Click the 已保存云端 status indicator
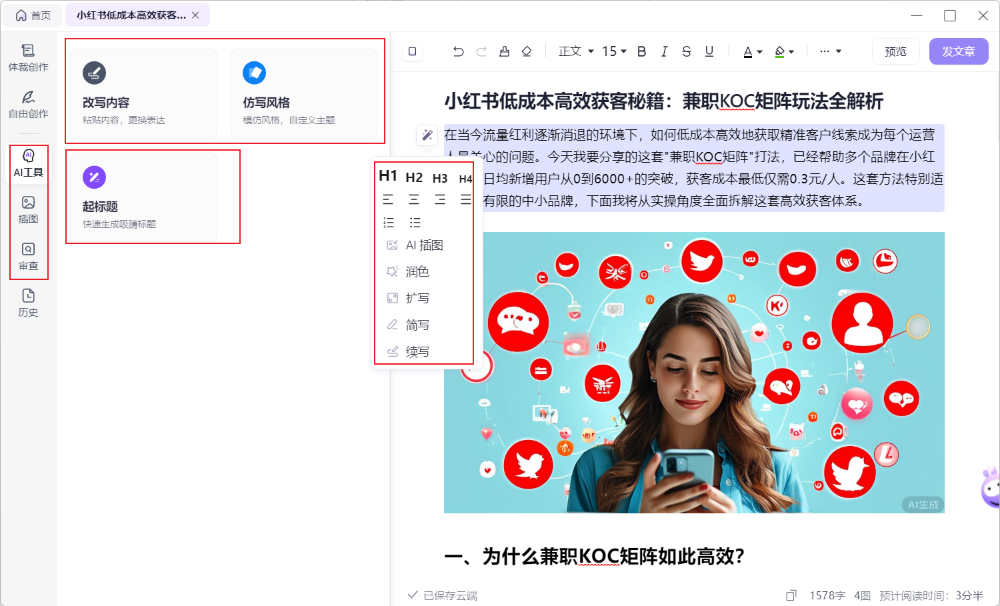 coord(442,595)
